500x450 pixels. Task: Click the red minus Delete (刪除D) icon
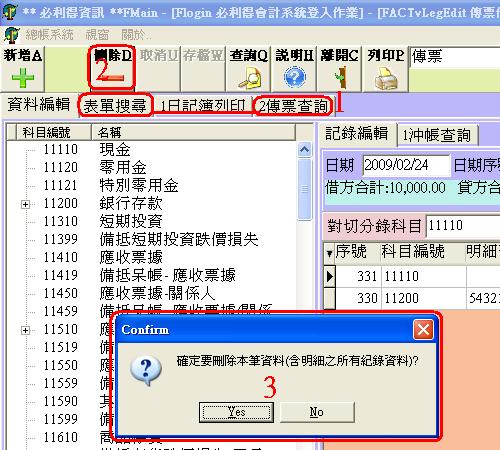(112, 77)
